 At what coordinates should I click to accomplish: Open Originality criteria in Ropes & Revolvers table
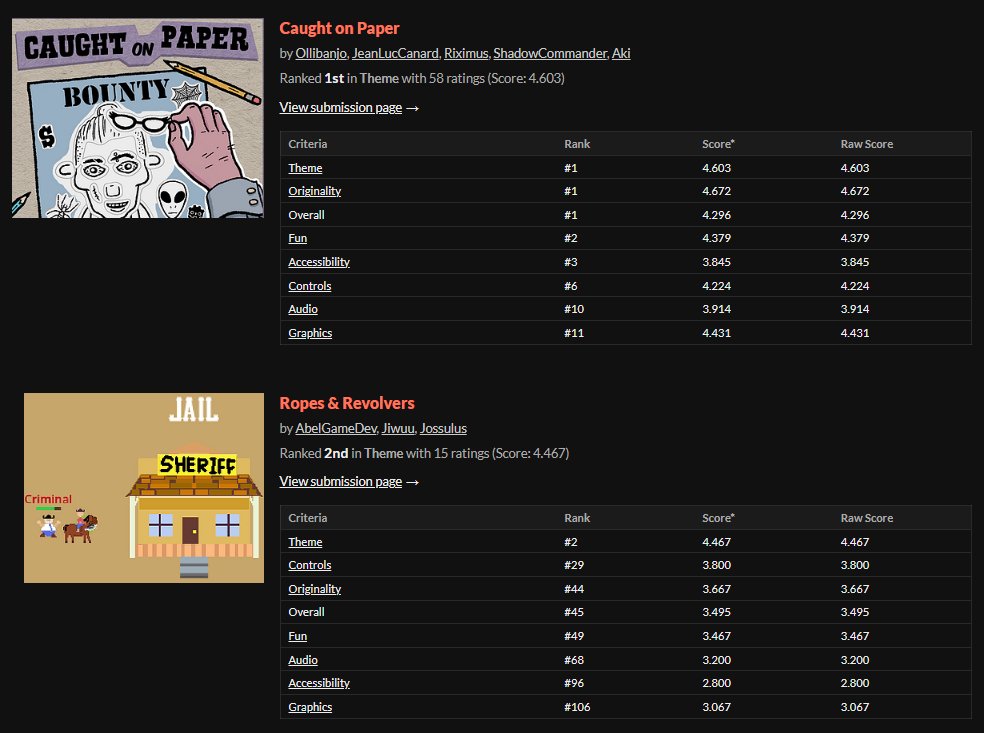314,589
